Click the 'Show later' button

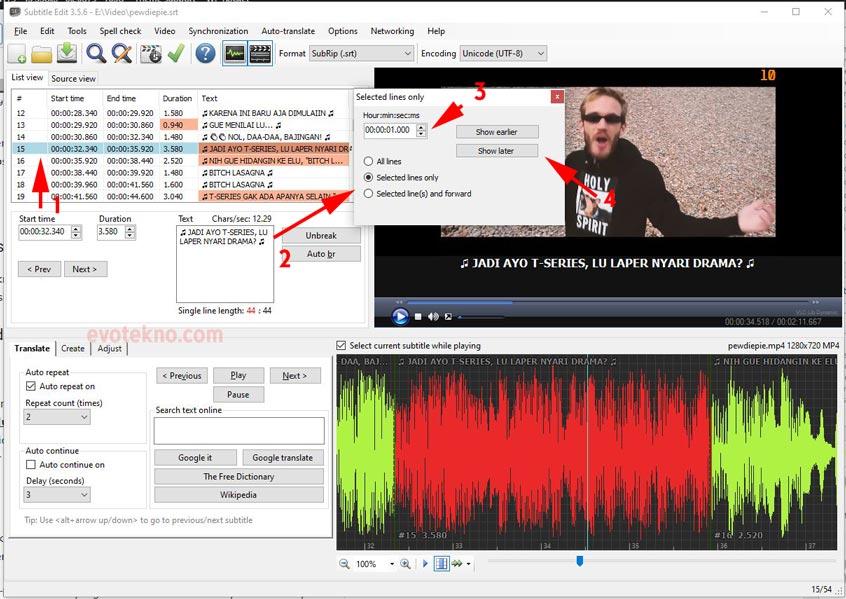click(497, 151)
